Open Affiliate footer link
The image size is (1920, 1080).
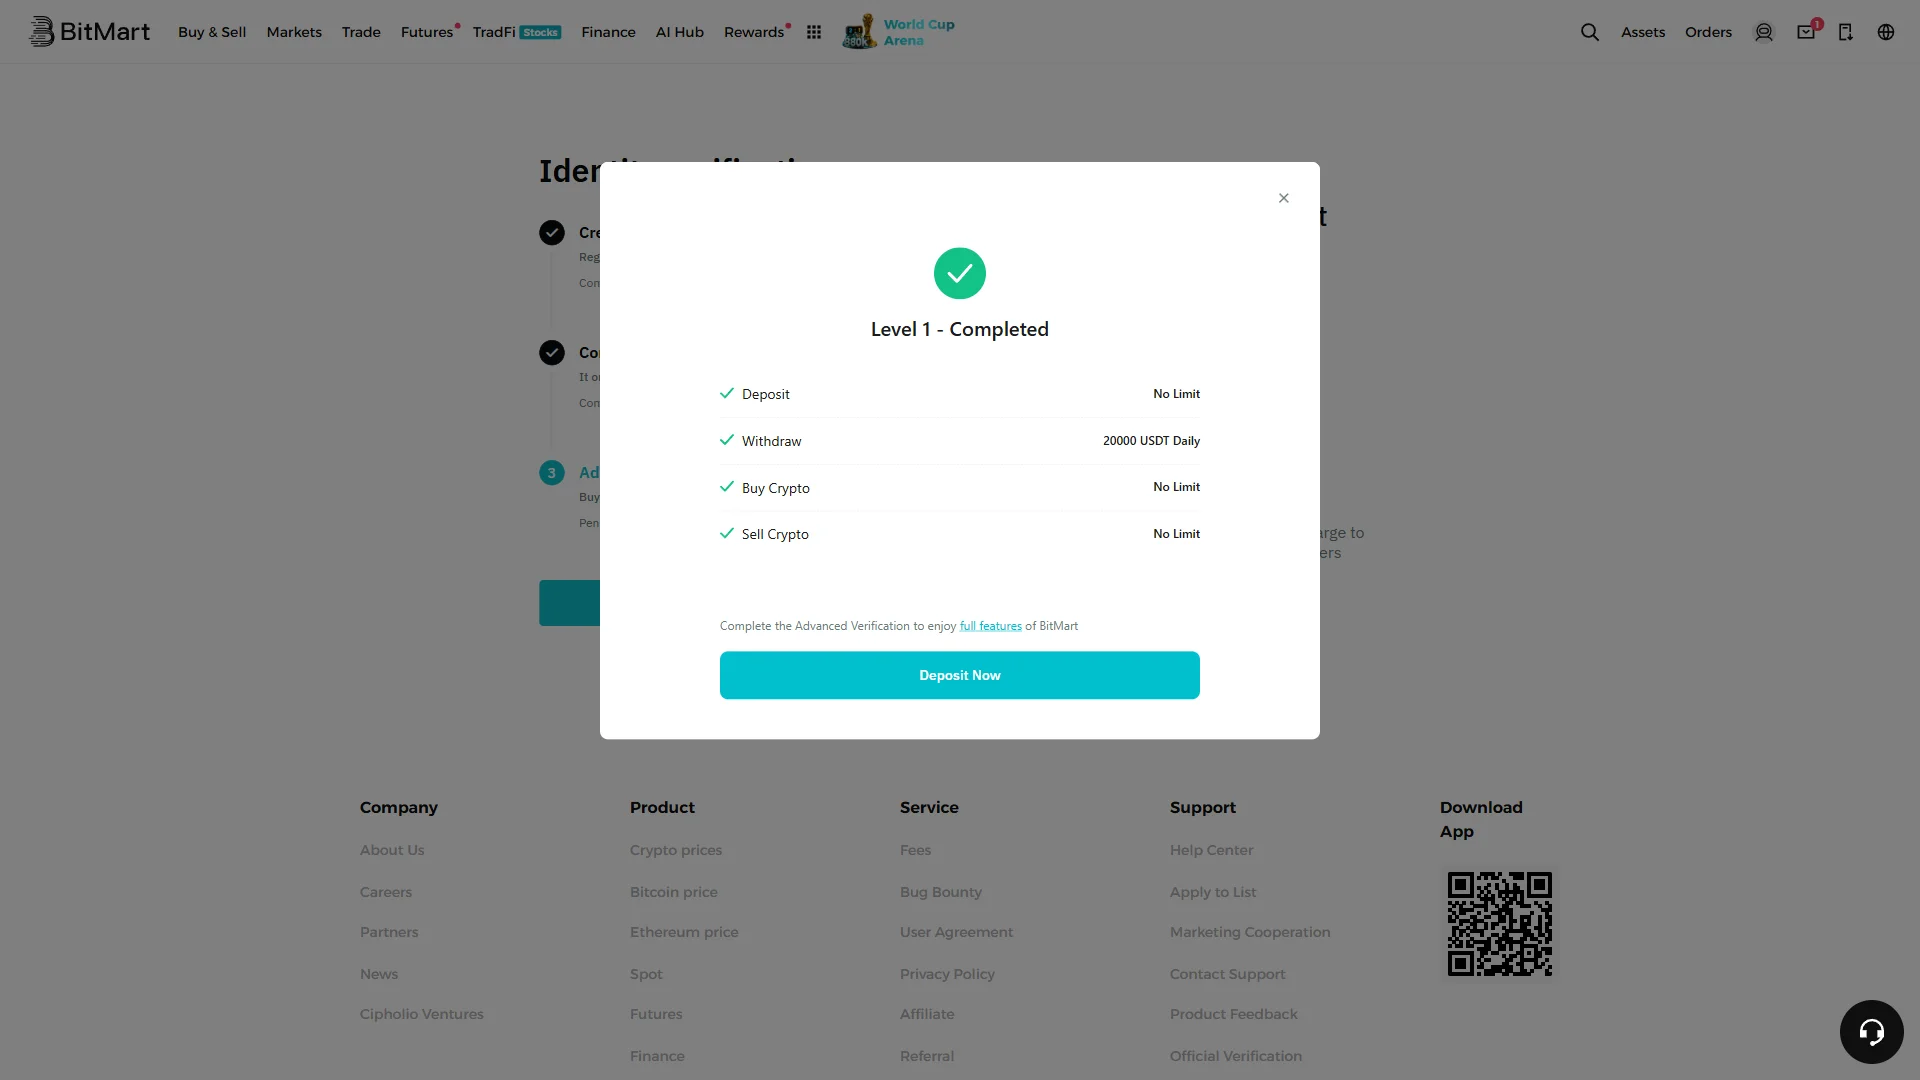(x=927, y=1014)
